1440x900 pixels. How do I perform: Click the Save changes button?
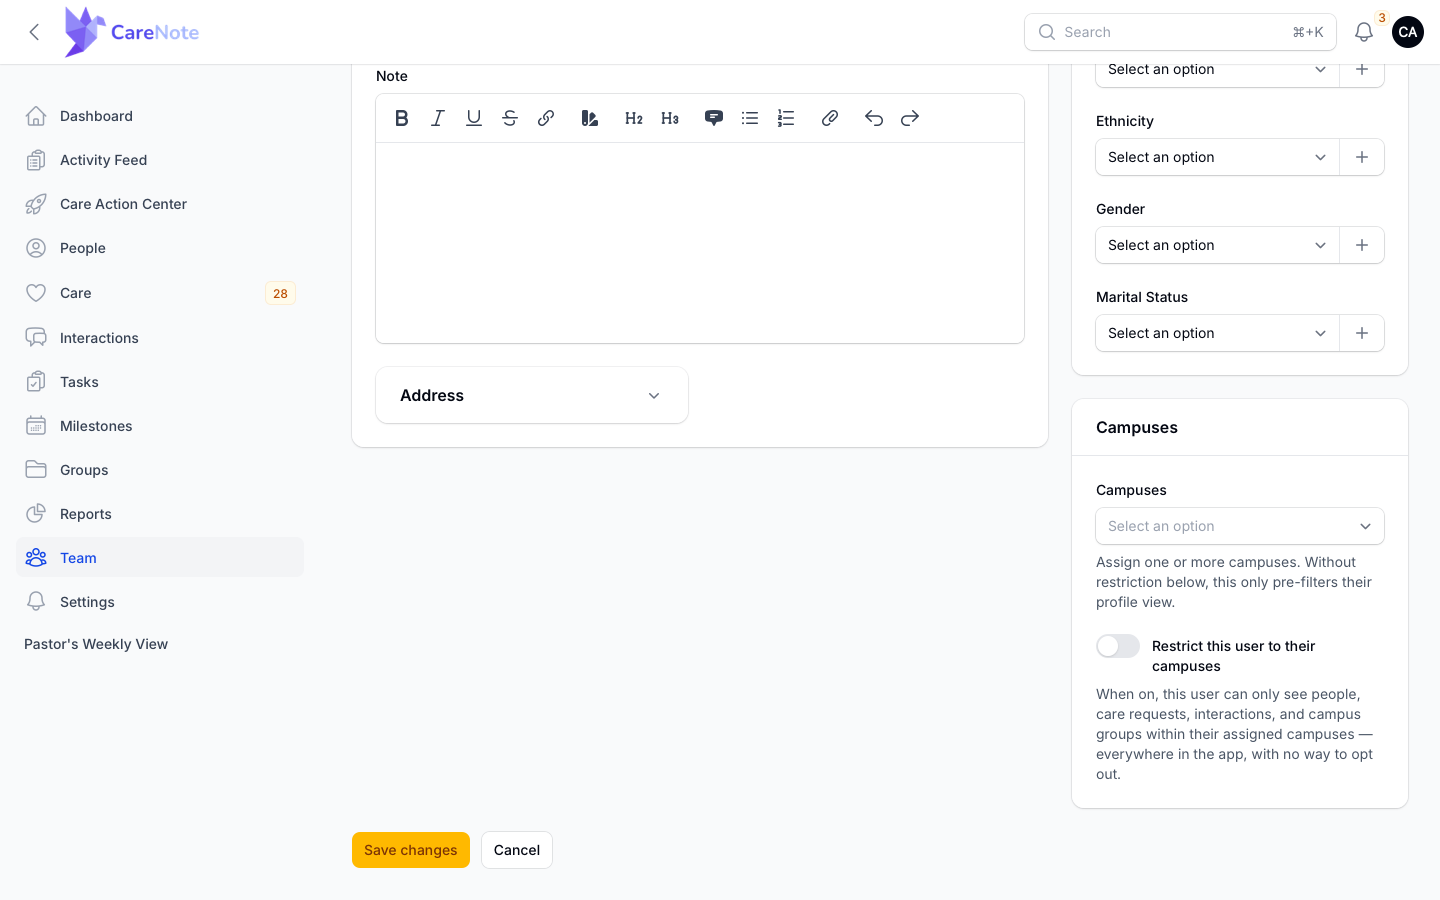coord(411,850)
